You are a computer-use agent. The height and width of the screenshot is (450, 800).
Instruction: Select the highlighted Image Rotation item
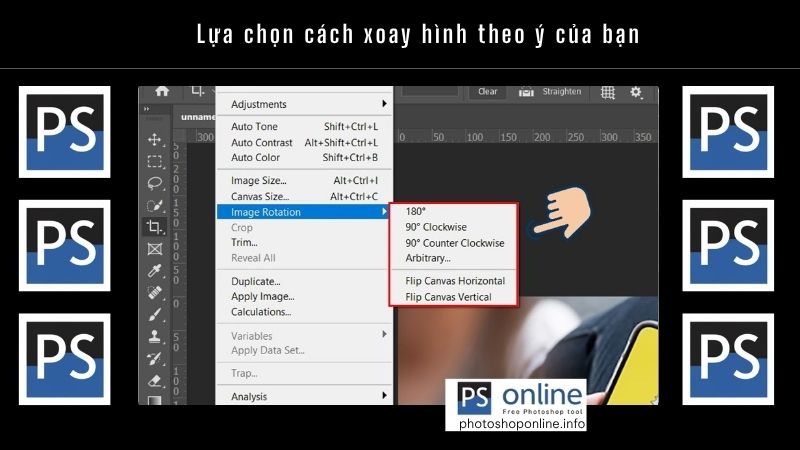click(x=305, y=212)
